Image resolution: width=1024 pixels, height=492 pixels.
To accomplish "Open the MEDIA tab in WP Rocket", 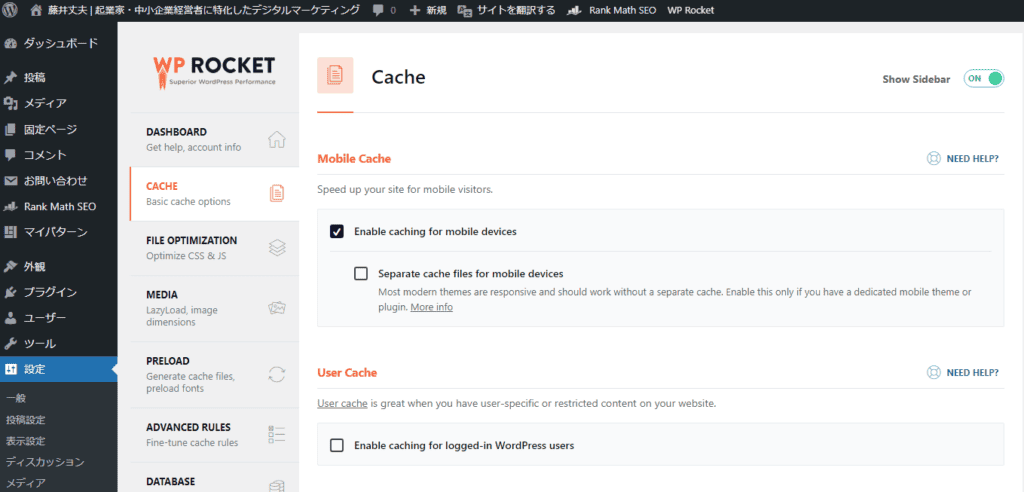I will point(214,308).
